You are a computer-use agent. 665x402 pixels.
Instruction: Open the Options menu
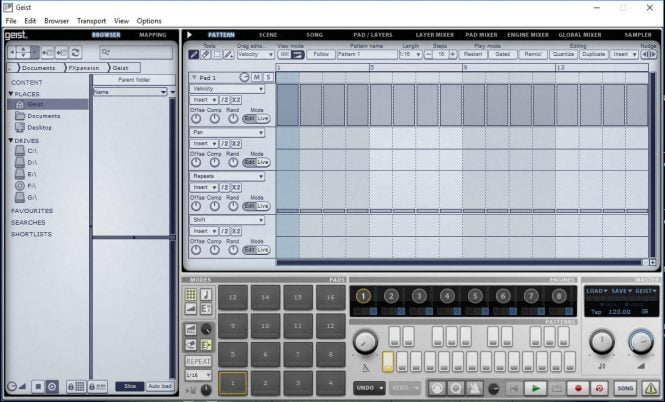(149, 21)
